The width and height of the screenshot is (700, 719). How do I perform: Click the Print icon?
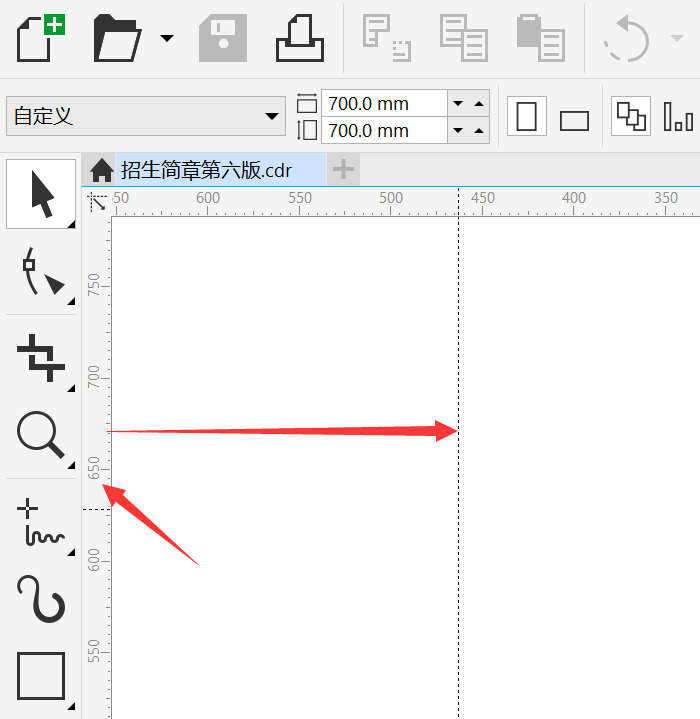(x=300, y=38)
